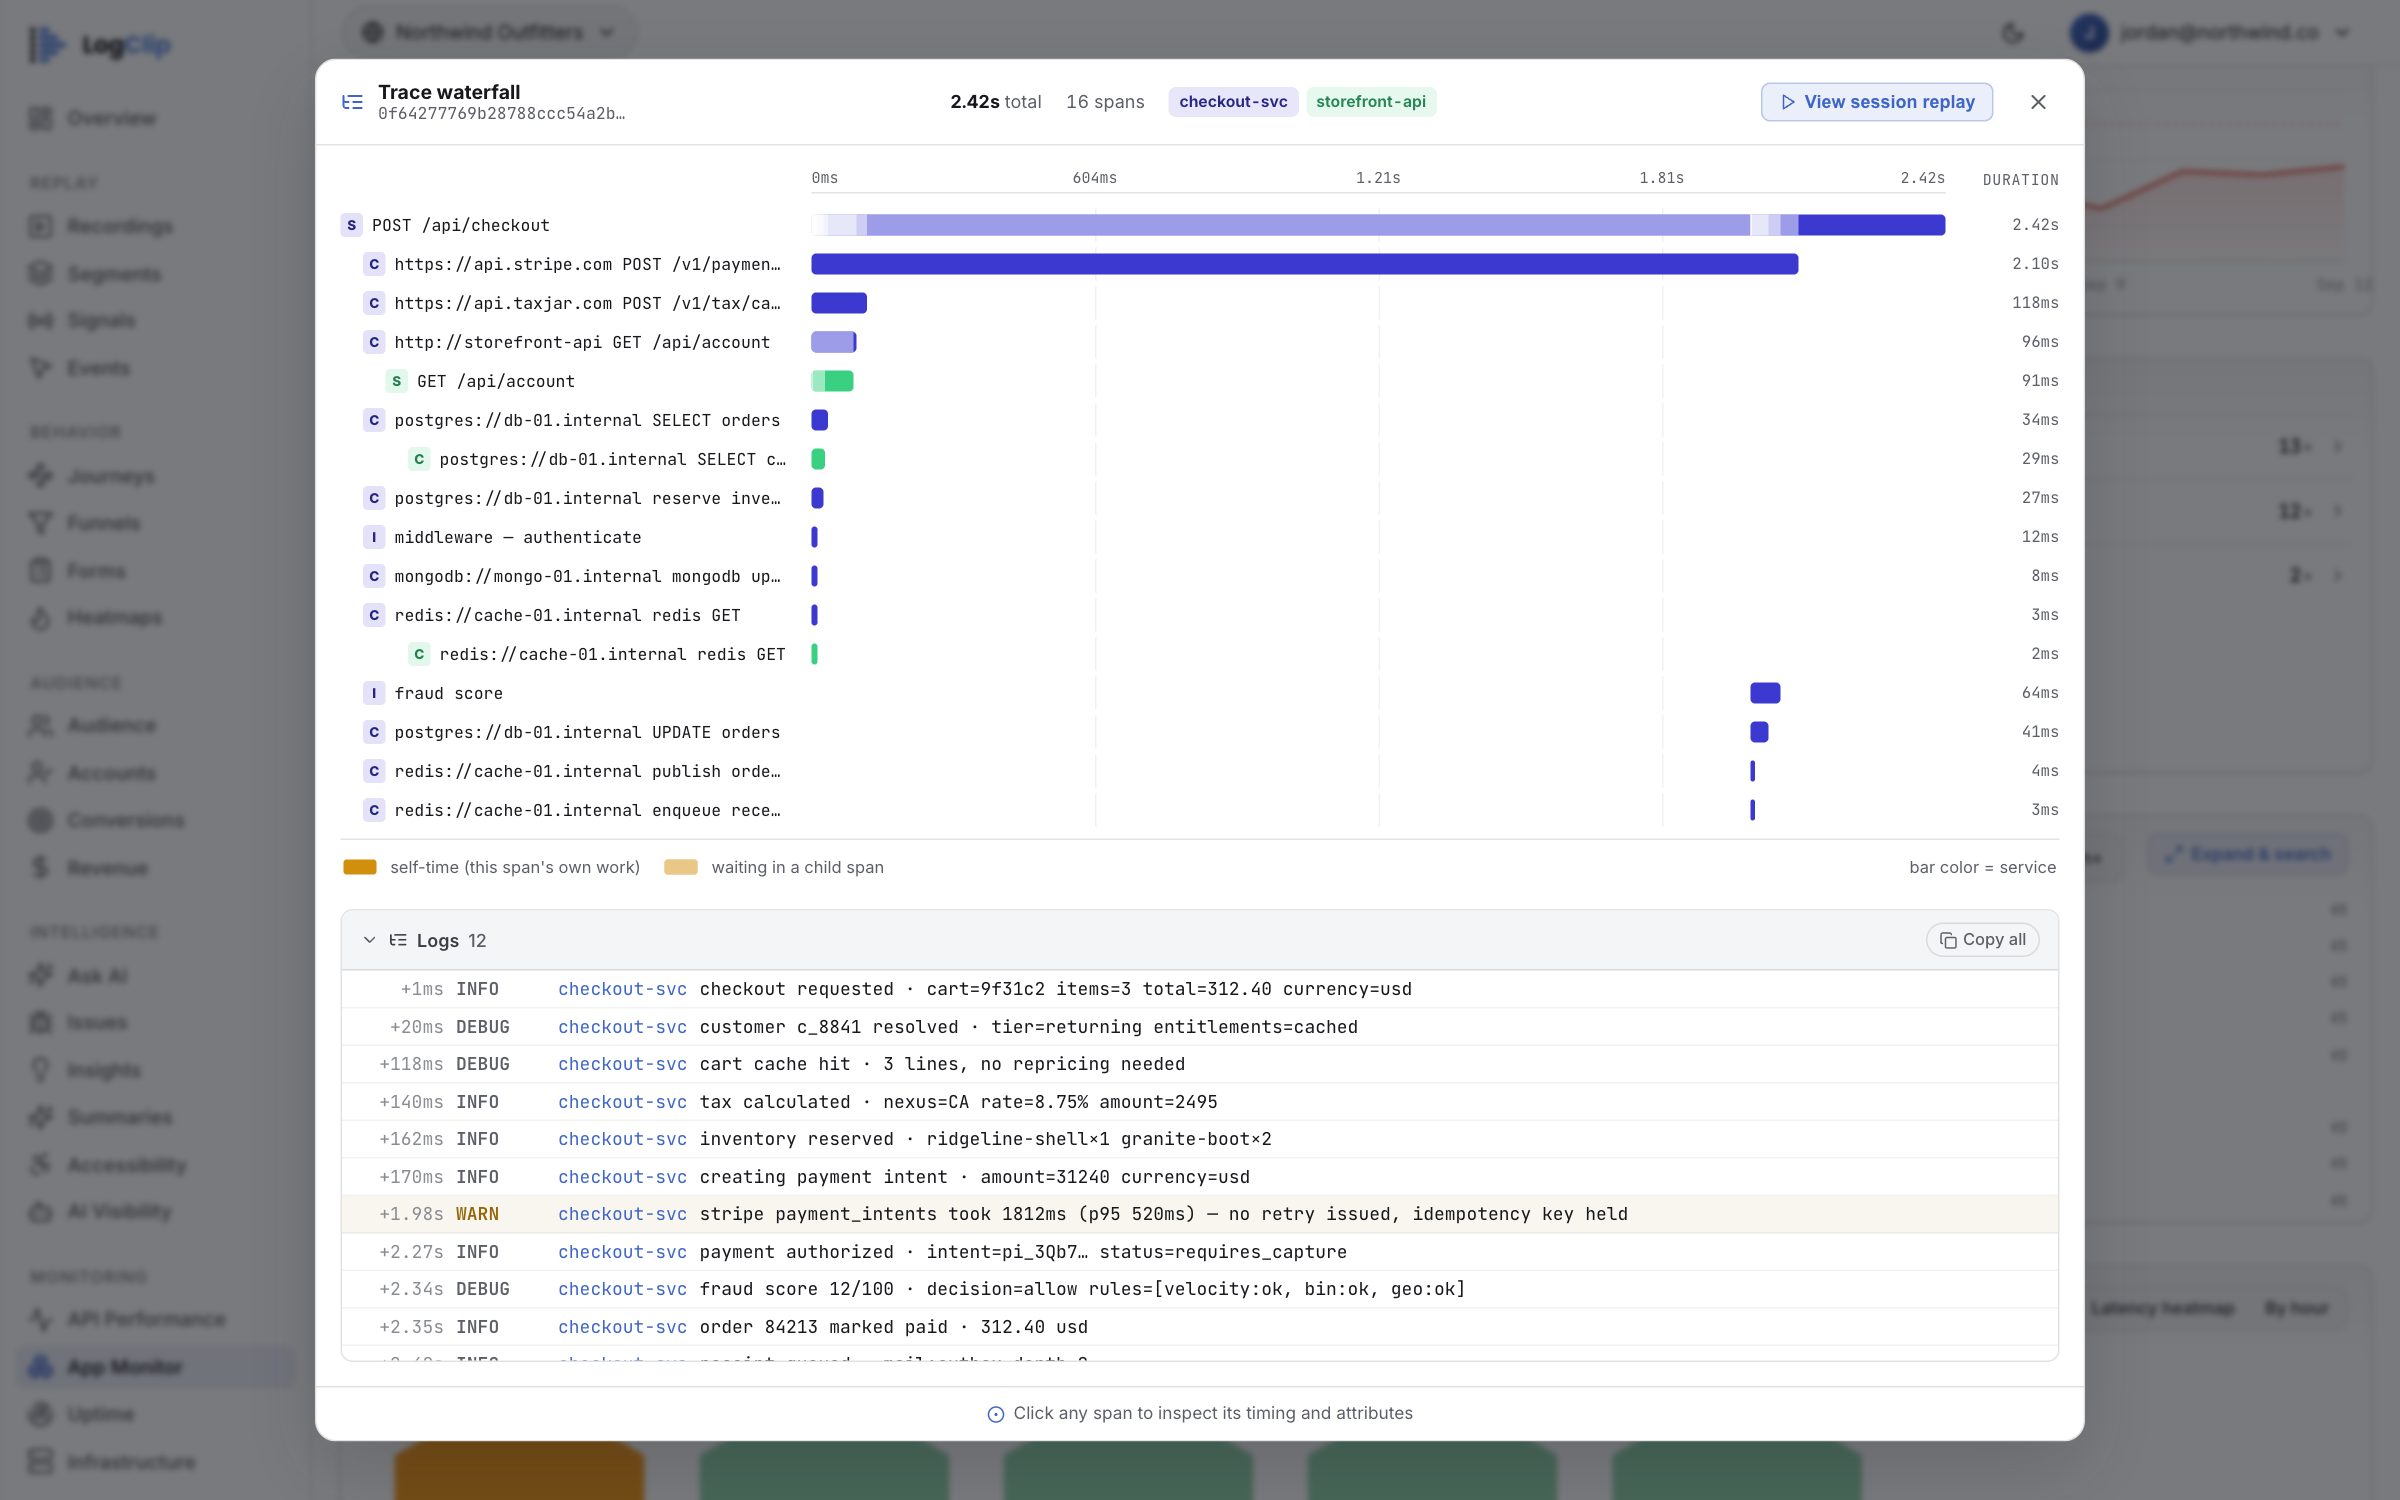This screenshot has width=2400, height=1500.
Task: Toggle dark mode moon icon
Action: pyautogui.click(x=2012, y=33)
